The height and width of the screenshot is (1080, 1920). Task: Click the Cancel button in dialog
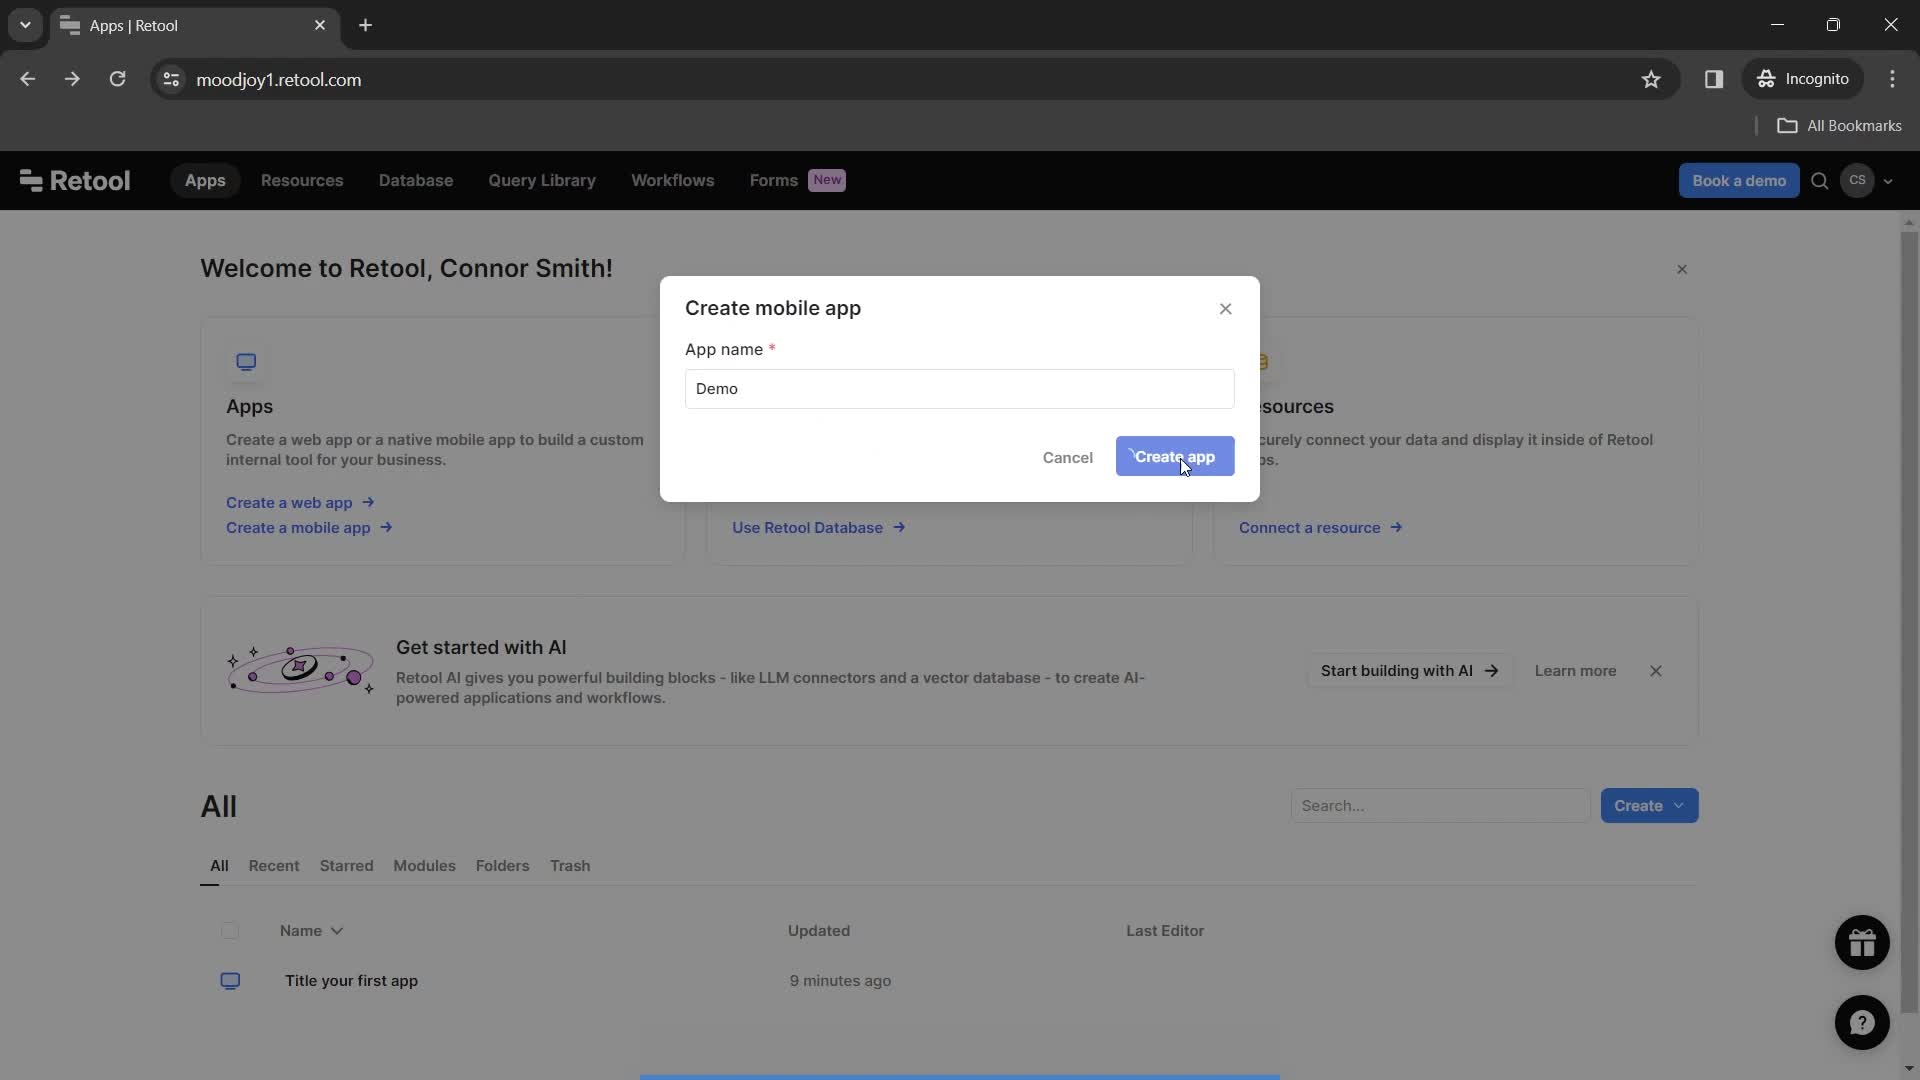pos(1067,458)
